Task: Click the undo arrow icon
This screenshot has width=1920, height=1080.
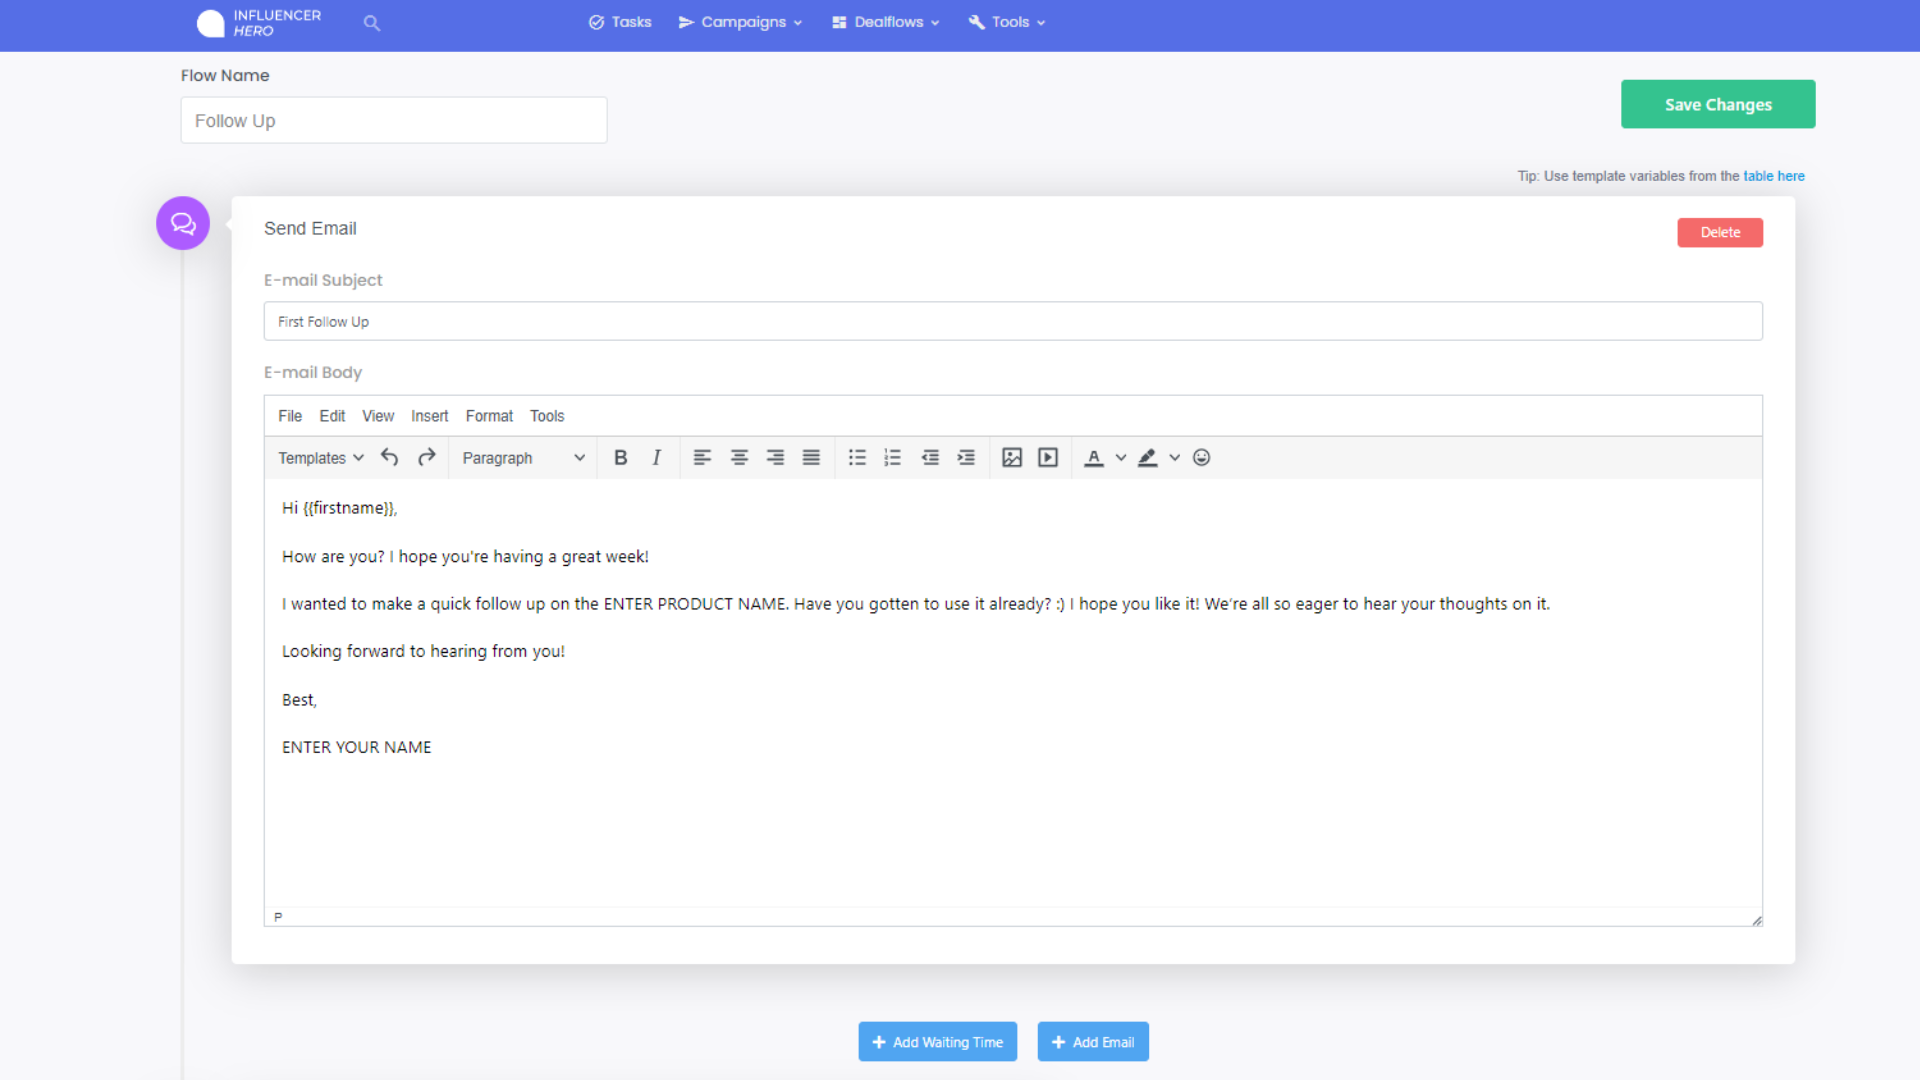Action: click(x=390, y=457)
